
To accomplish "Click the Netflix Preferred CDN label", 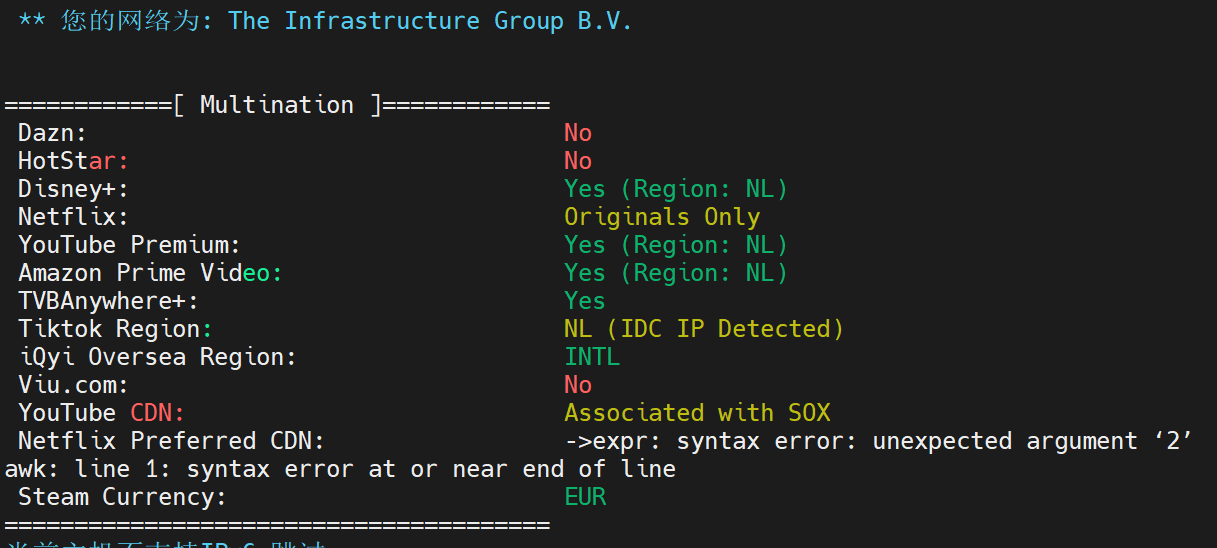I will coord(172,441).
